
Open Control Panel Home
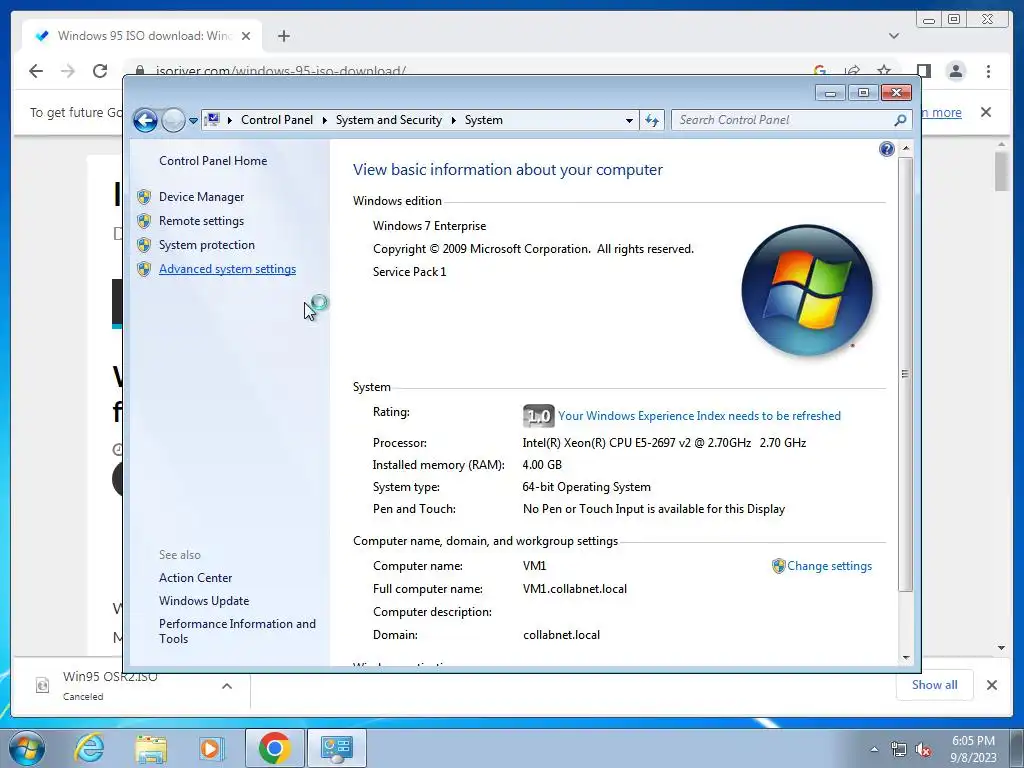(x=213, y=161)
